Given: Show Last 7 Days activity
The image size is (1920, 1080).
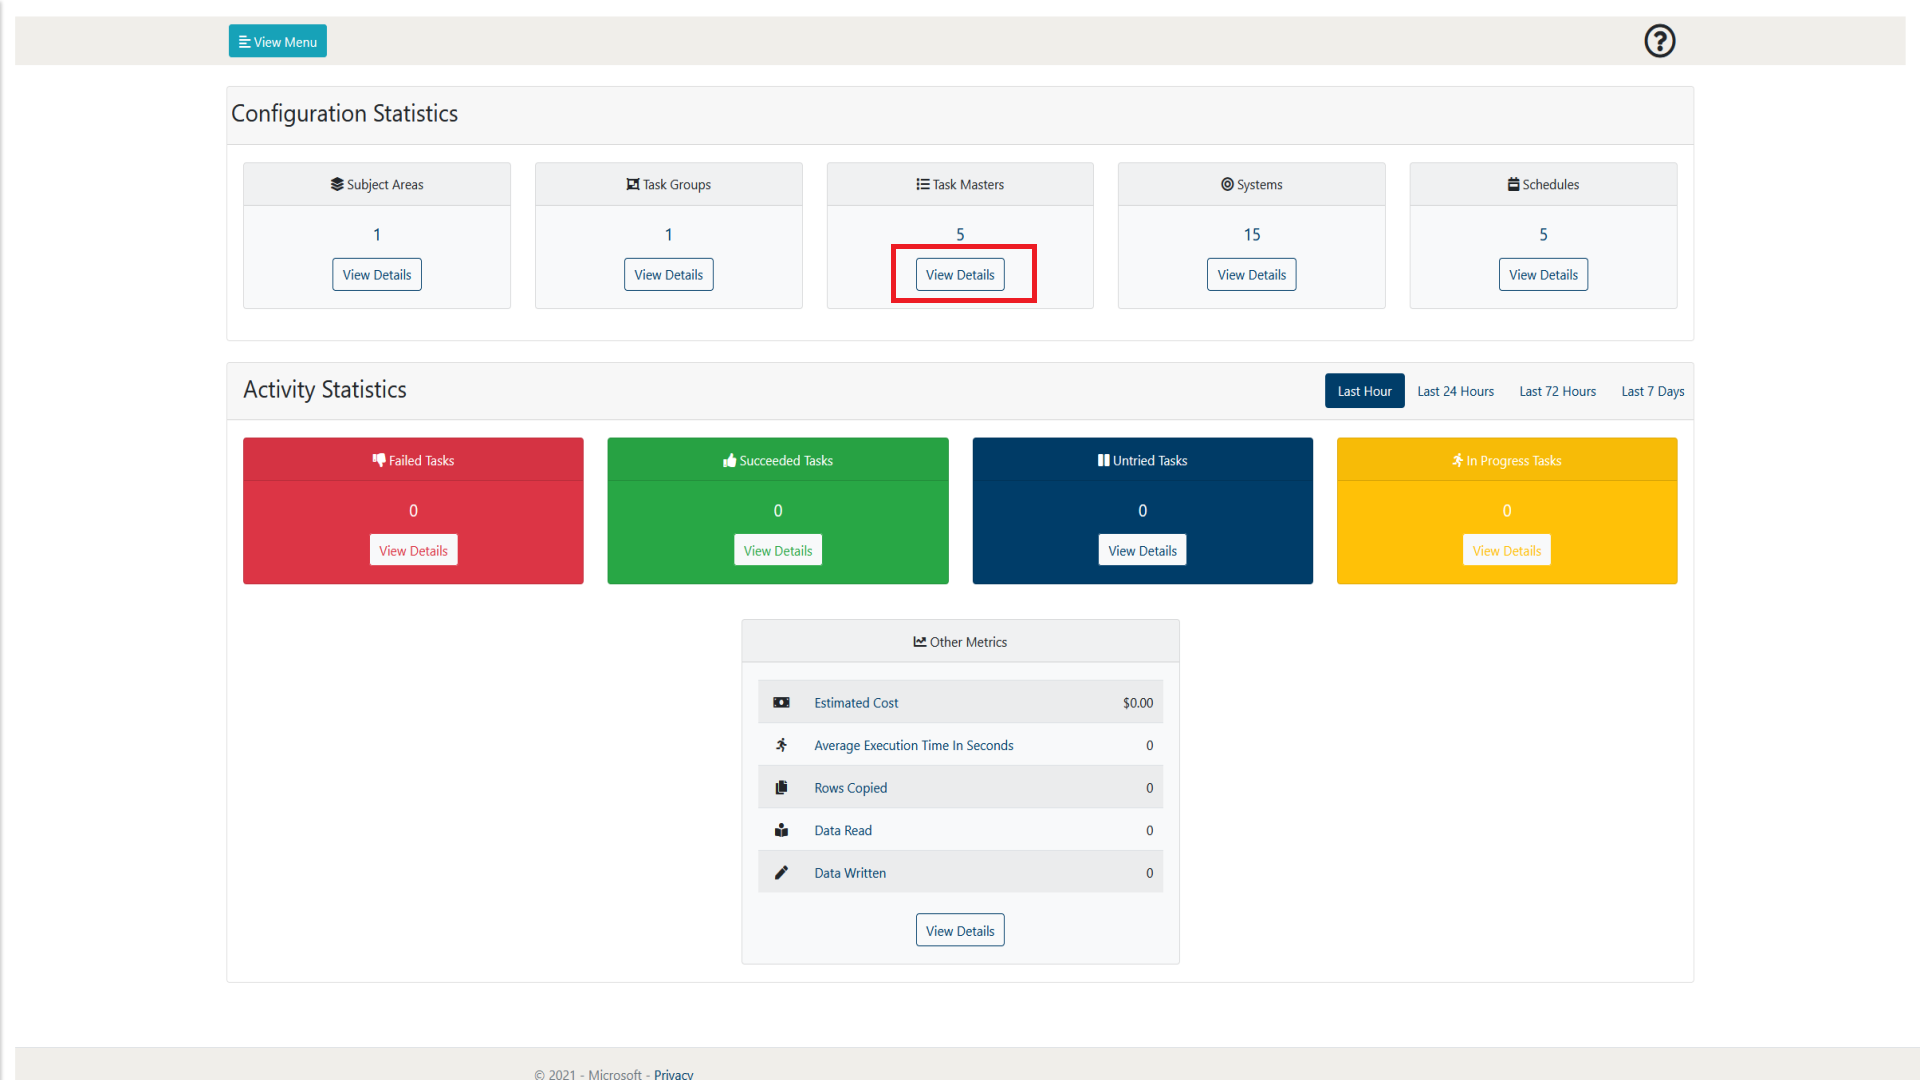Looking at the screenshot, I should click(x=1652, y=391).
